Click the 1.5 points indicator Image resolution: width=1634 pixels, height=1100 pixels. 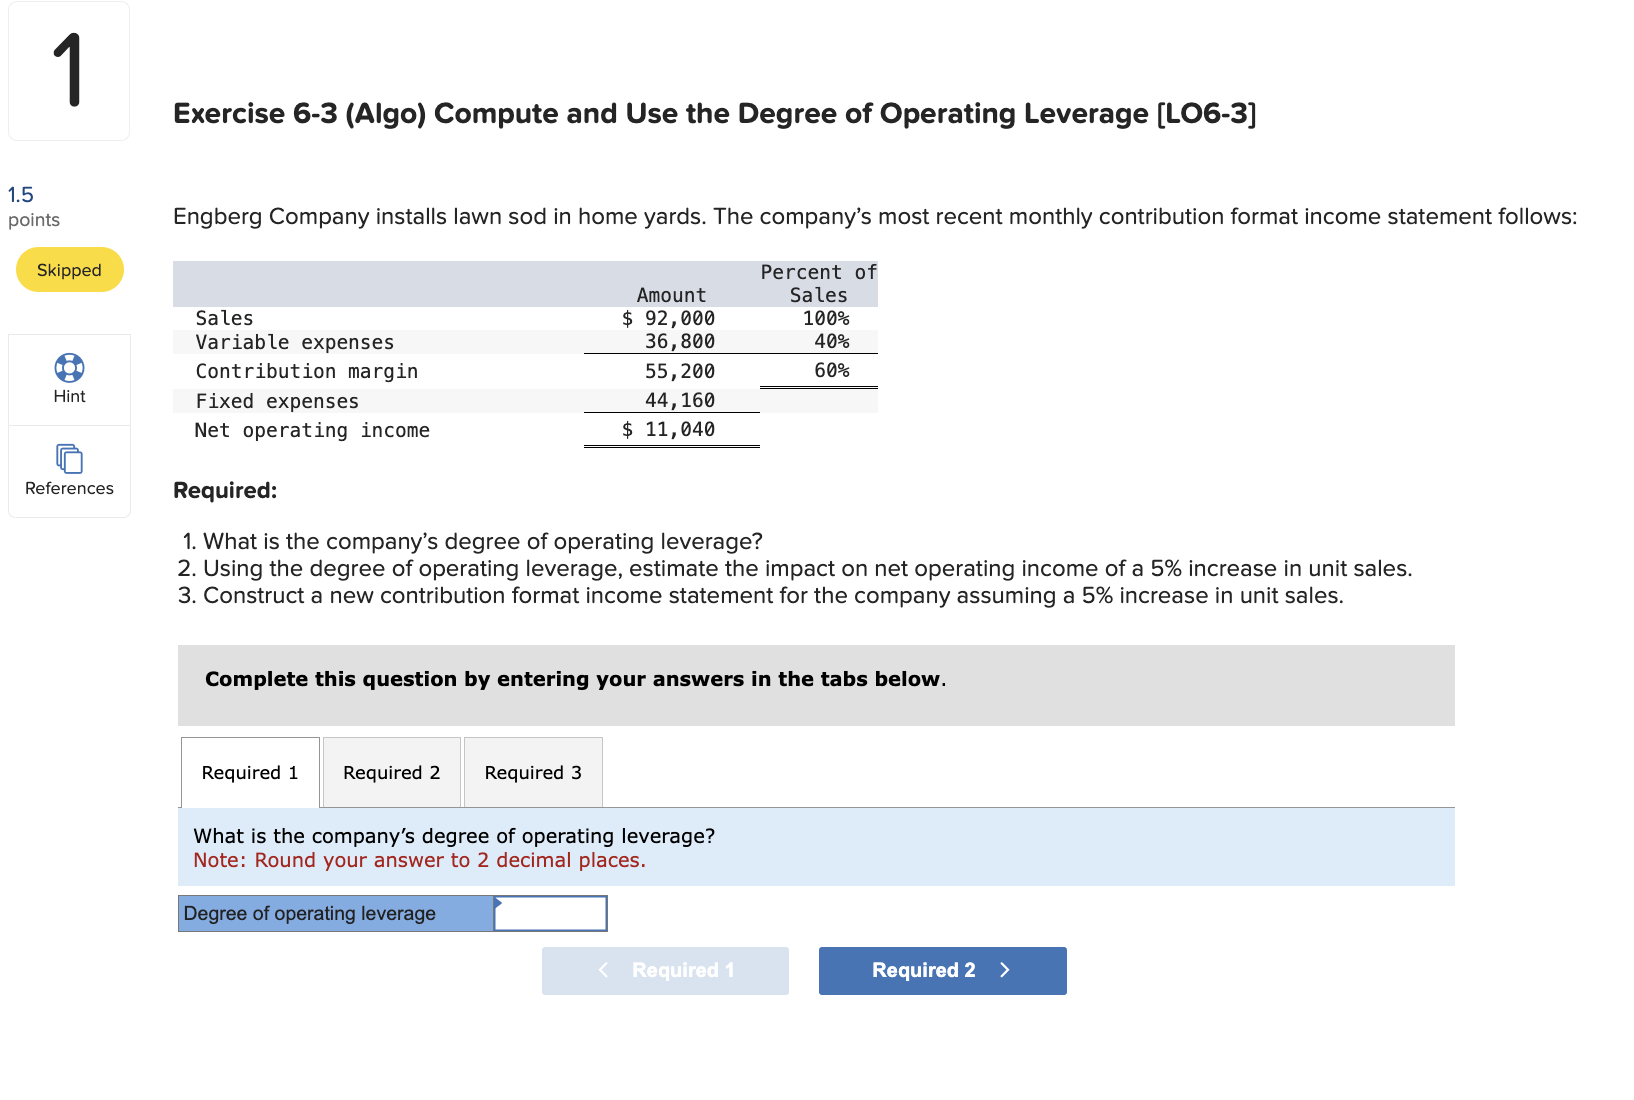point(33,206)
